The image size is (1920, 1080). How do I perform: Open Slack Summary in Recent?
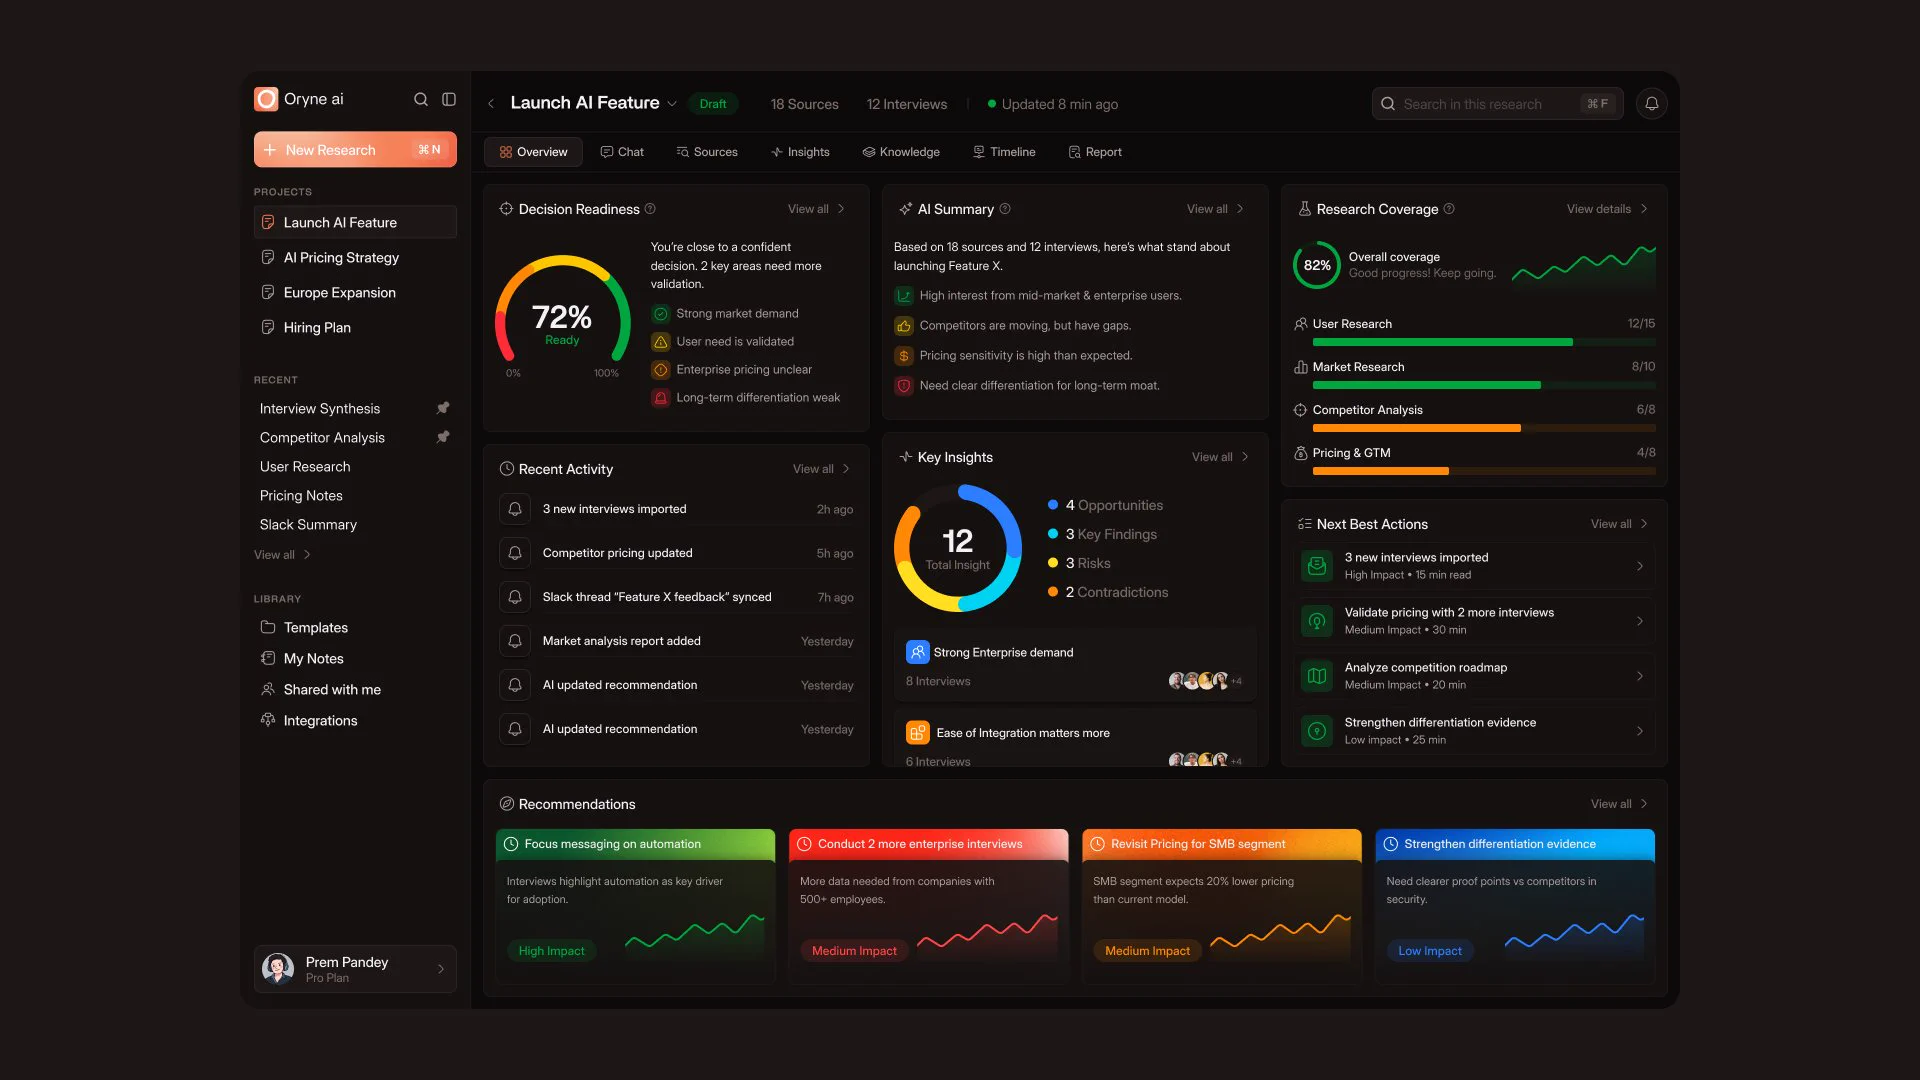pyautogui.click(x=308, y=524)
